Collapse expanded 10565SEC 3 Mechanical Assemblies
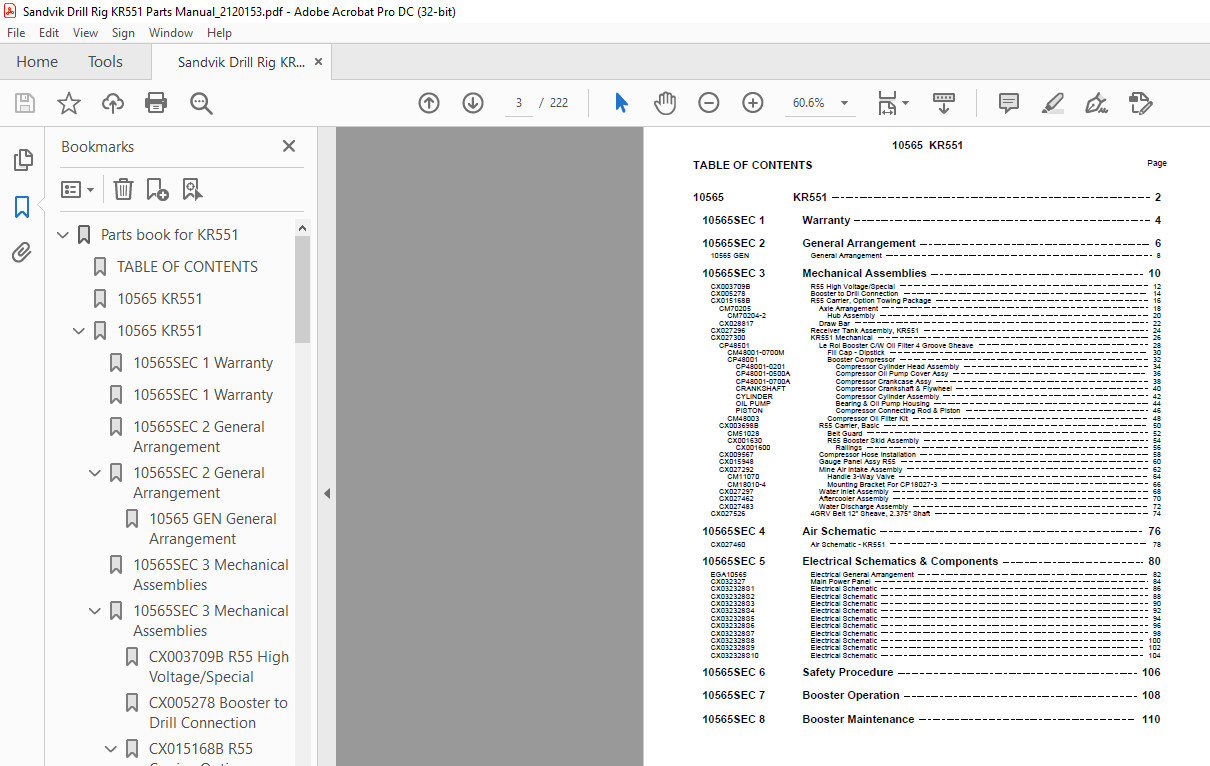The width and height of the screenshot is (1210, 766). tap(95, 611)
